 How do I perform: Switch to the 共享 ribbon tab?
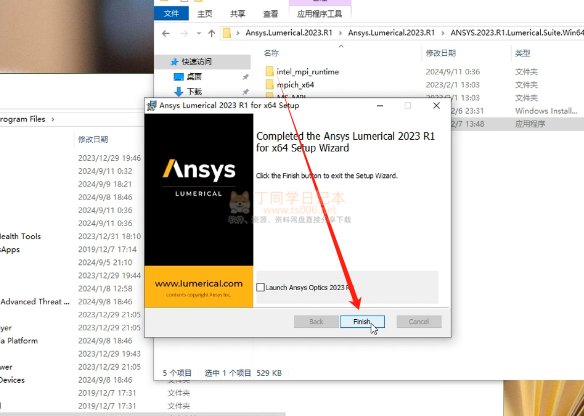pyautogui.click(x=238, y=14)
